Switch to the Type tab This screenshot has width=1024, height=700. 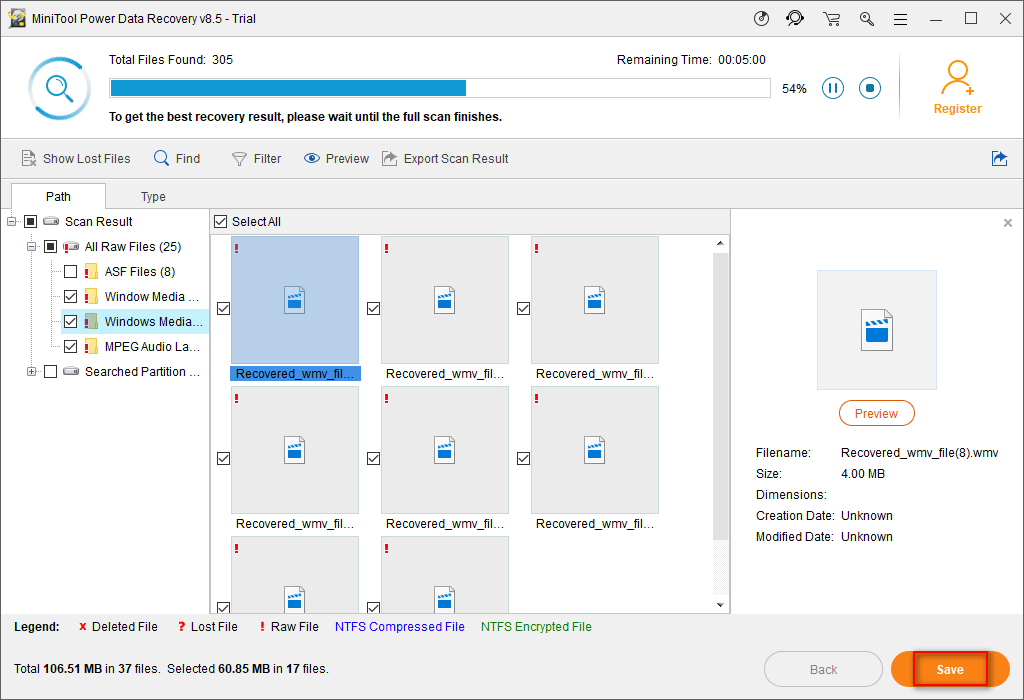point(153,197)
